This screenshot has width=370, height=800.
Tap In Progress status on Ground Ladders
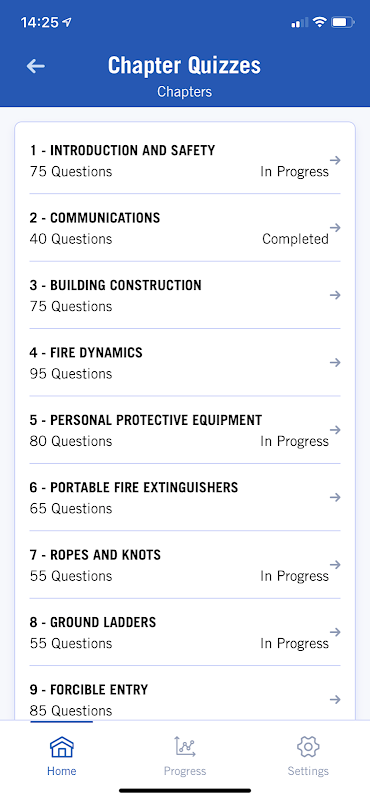[x=294, y=643]
